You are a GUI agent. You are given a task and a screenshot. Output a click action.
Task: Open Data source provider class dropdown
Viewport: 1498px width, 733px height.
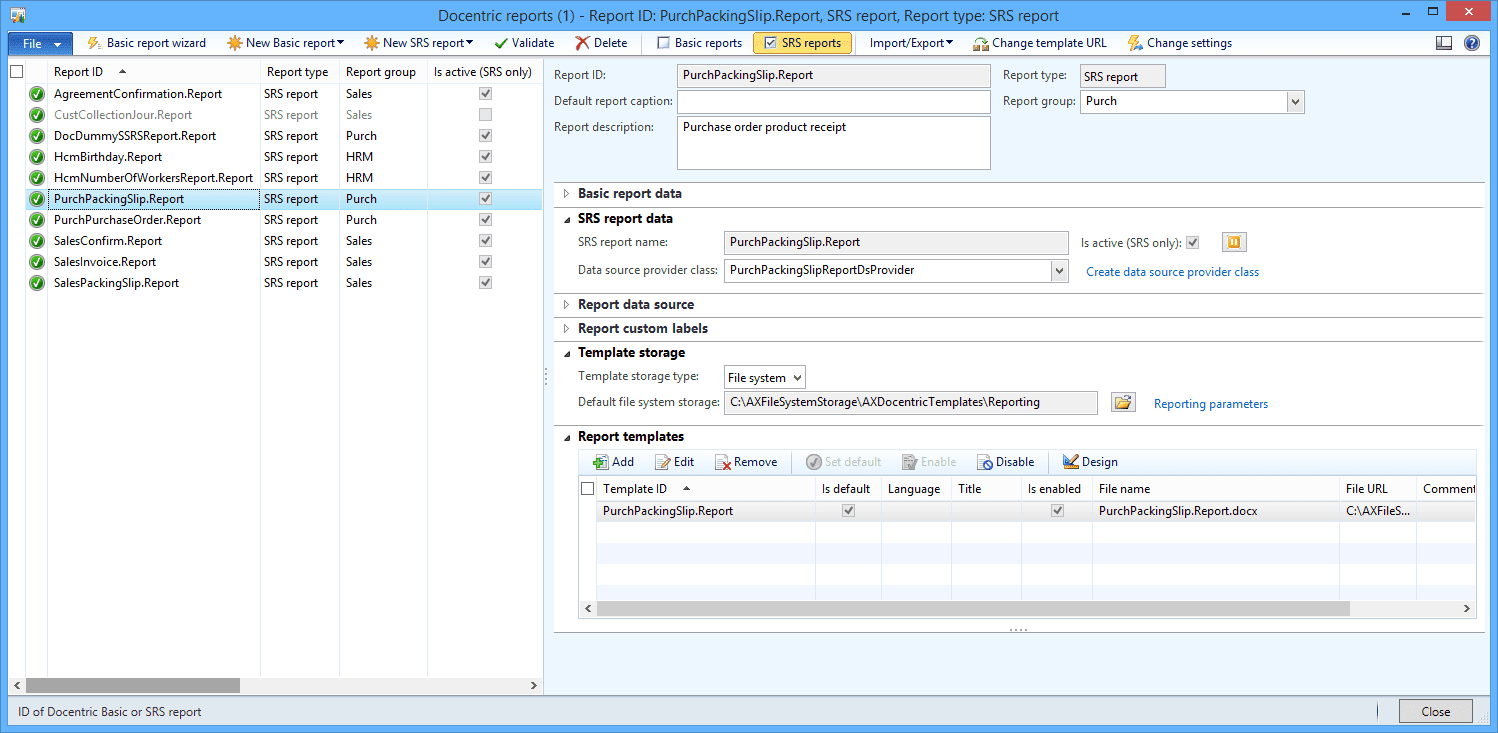coord(1059,270)
